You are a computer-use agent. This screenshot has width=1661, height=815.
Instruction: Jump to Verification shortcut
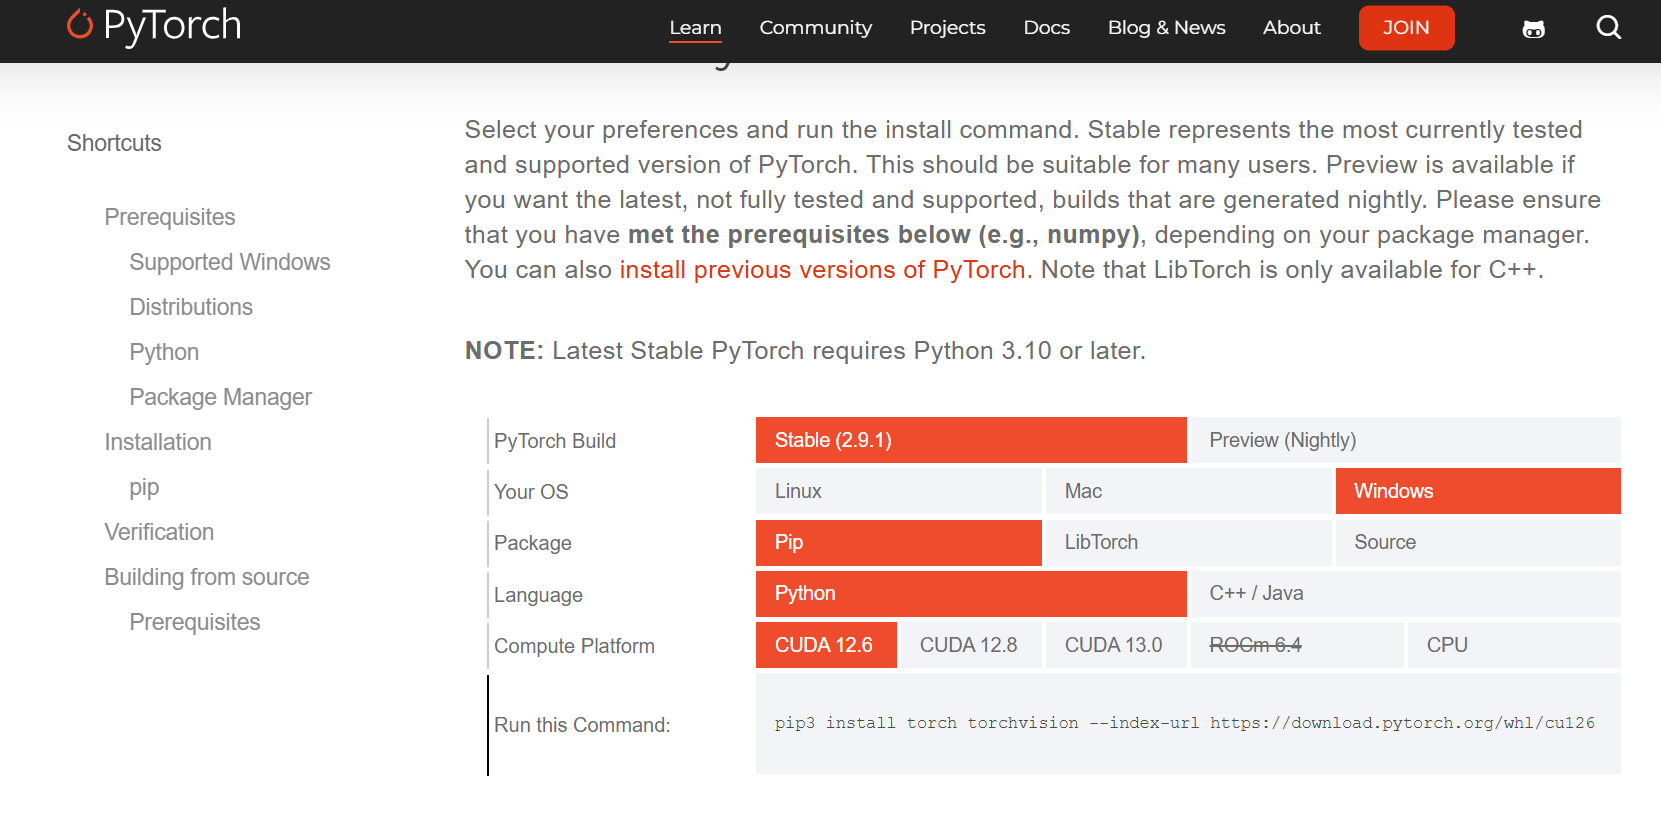click(159, 532)
